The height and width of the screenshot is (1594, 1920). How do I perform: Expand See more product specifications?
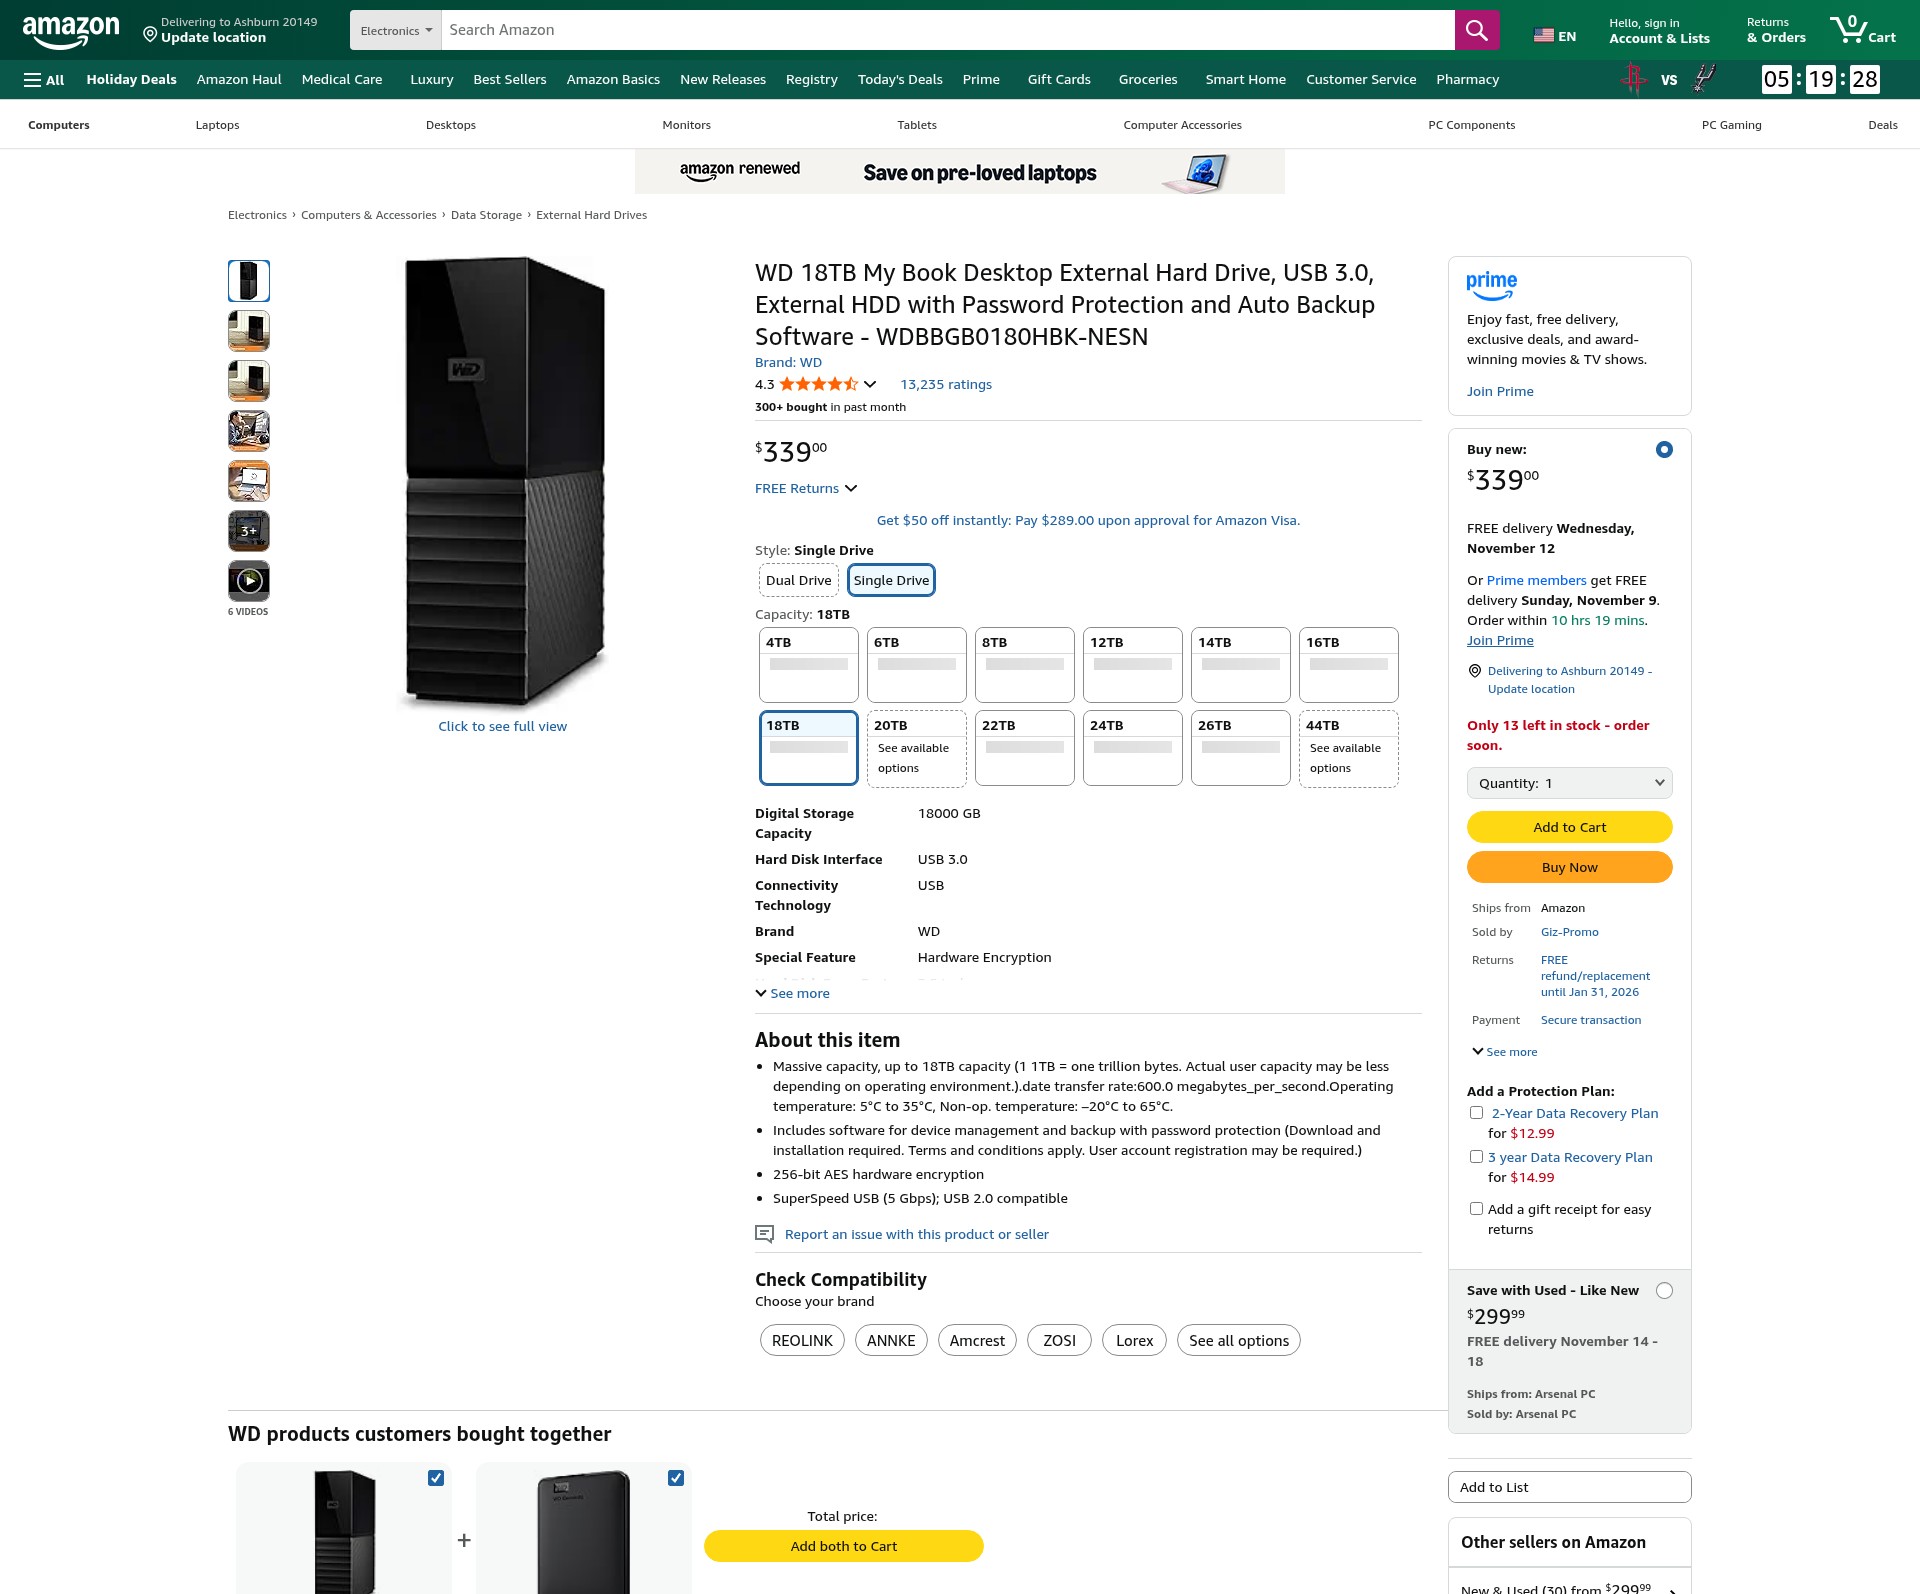(792, 994)
